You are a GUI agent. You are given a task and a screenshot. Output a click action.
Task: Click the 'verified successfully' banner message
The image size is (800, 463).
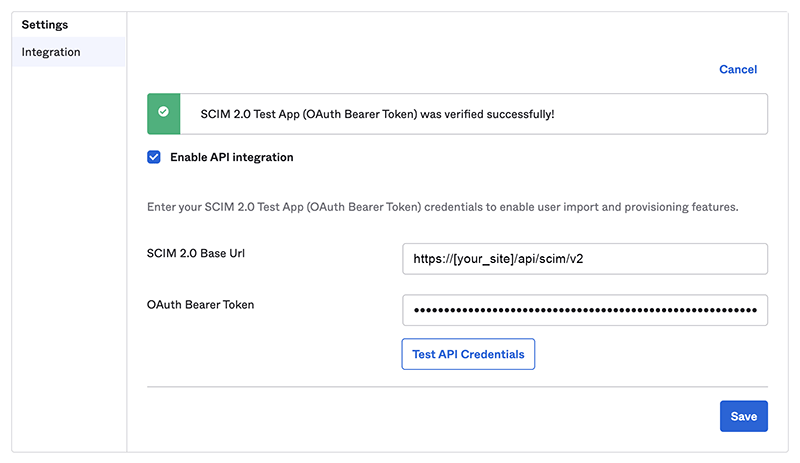377,114
